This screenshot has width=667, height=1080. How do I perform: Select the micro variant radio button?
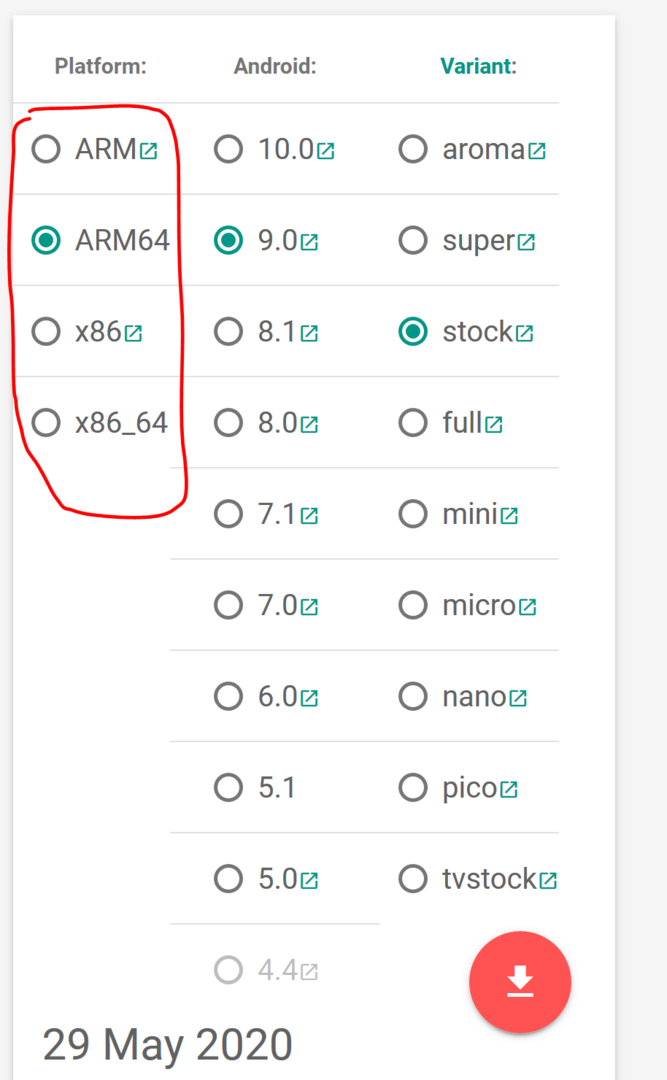pyautogui.click(x=413, y=605)
